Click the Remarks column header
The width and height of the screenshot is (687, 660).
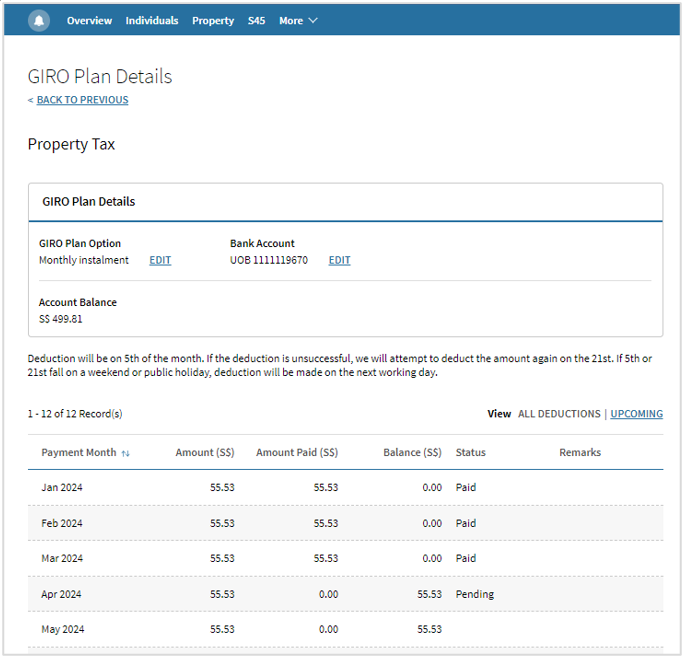[x=581, y=453]
